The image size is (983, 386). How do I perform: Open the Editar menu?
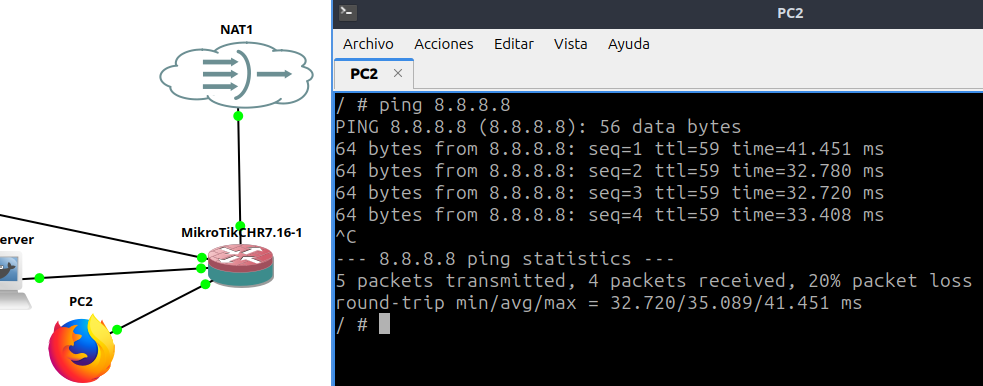[x=514, y=44]
